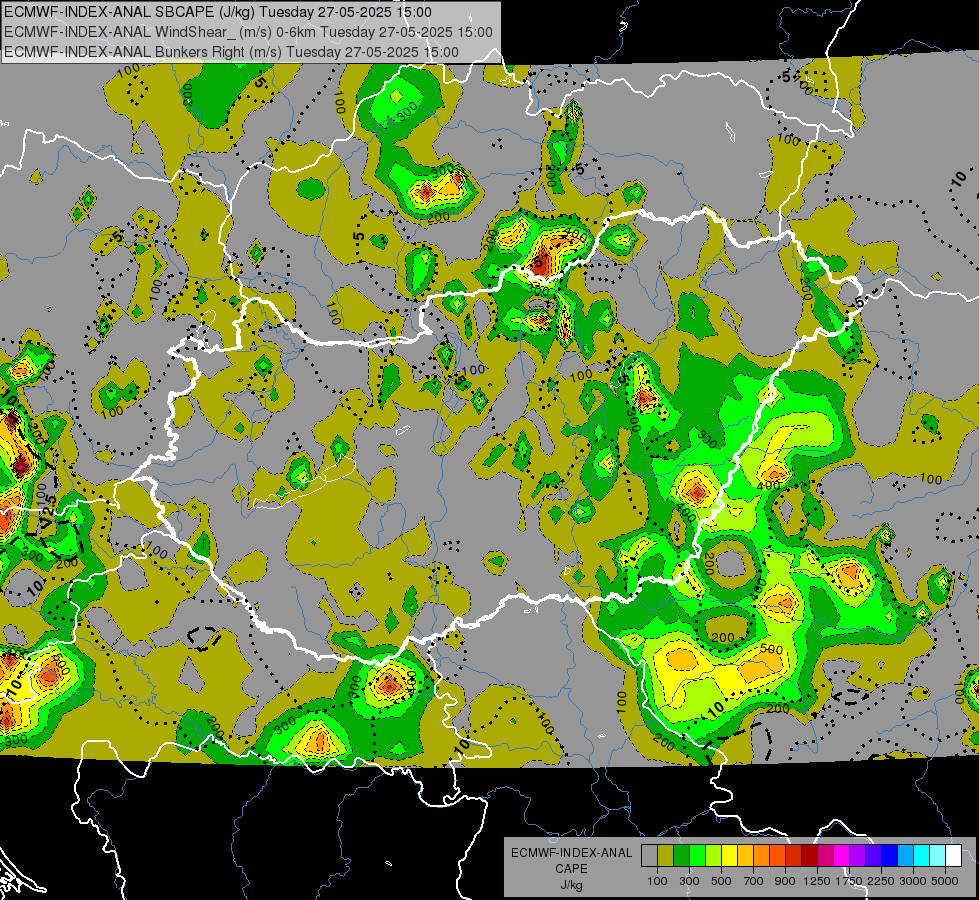Click the orange-red swatch left of 900

(777, 856)
